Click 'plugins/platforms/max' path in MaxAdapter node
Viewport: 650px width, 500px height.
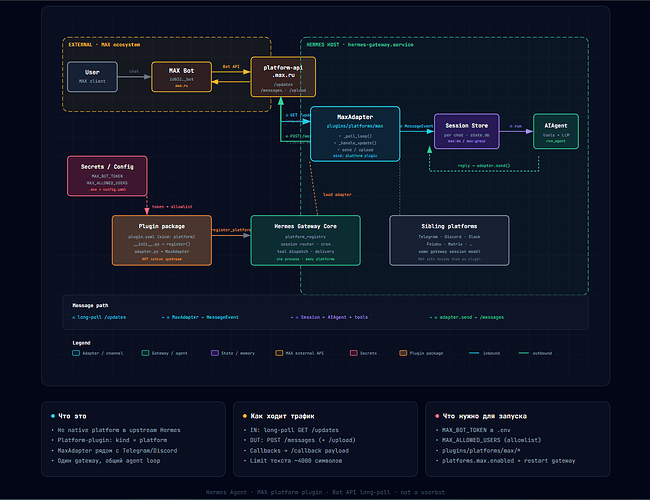coord(355,126)
